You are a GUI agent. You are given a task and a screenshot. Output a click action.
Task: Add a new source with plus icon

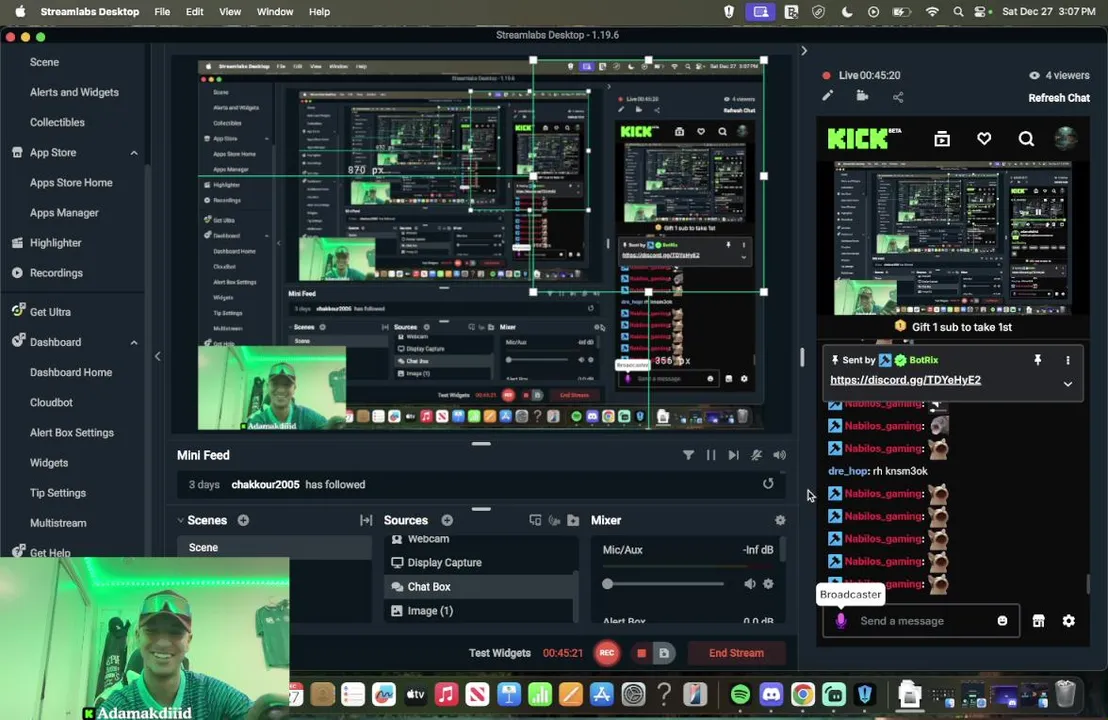pyautogui.click(x=447, y=520)
